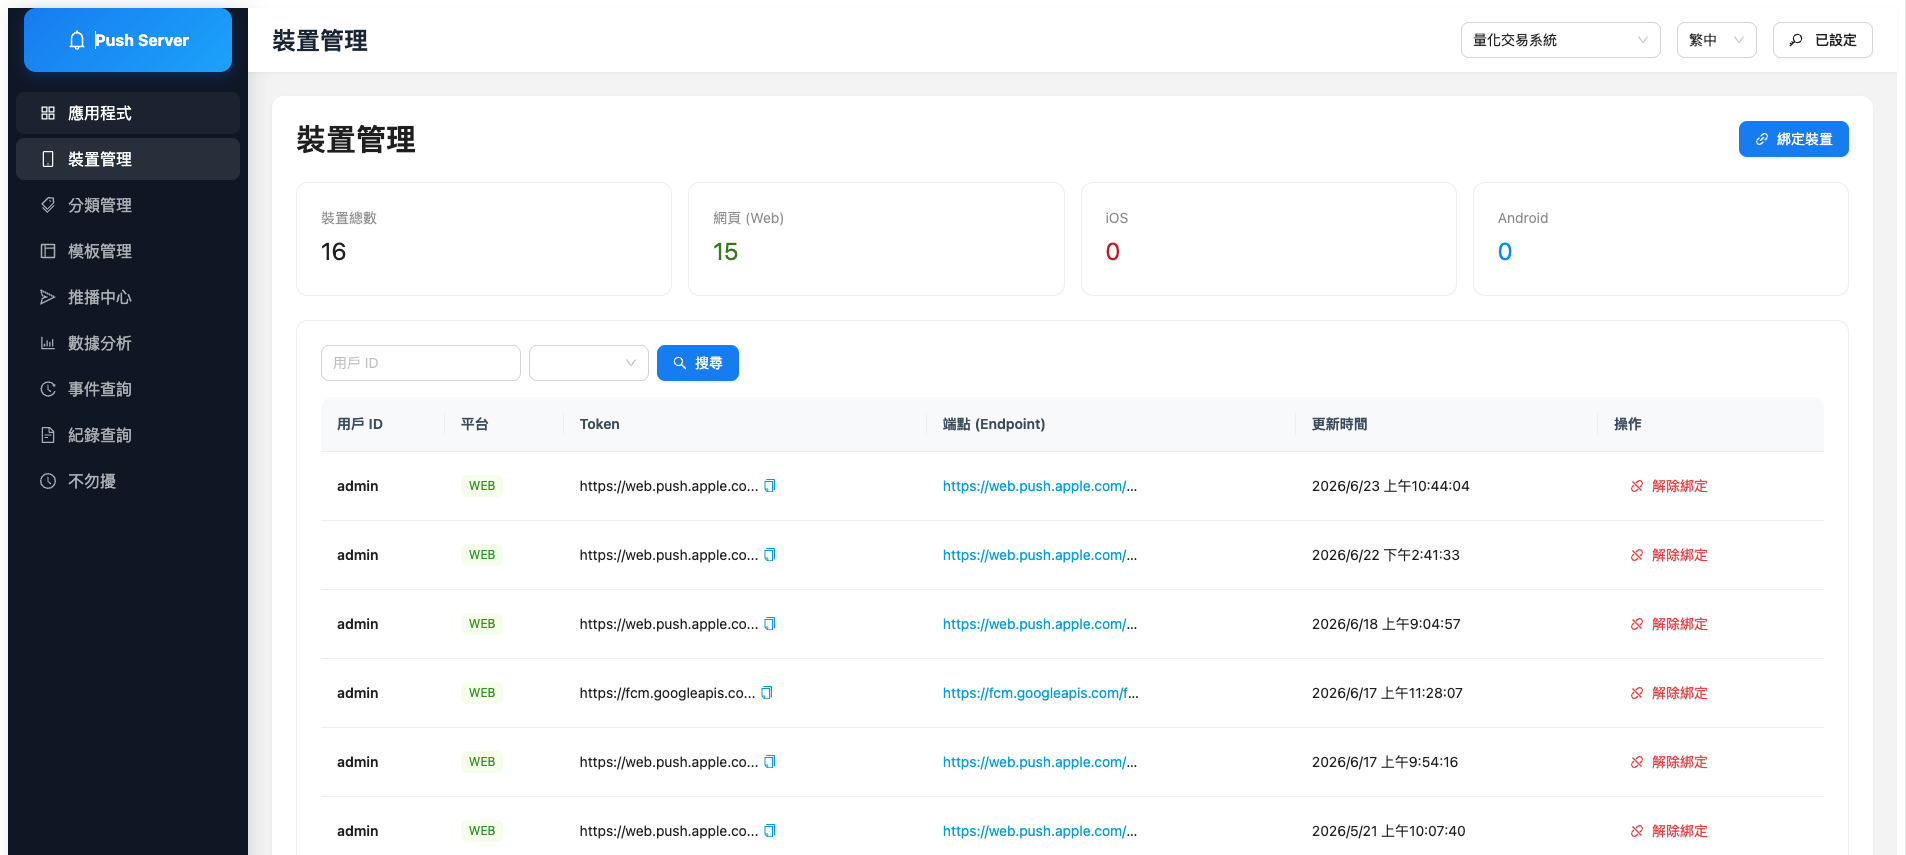
Task: Copy token of the 2026/6/22 row
Action: click(770, 555)
